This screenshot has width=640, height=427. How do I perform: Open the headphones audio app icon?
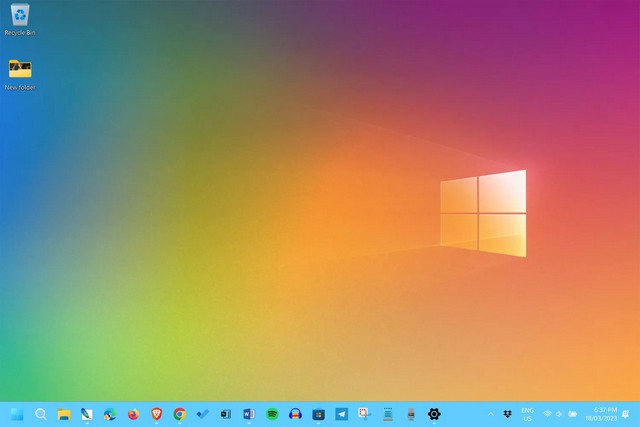tap(295, 414)
